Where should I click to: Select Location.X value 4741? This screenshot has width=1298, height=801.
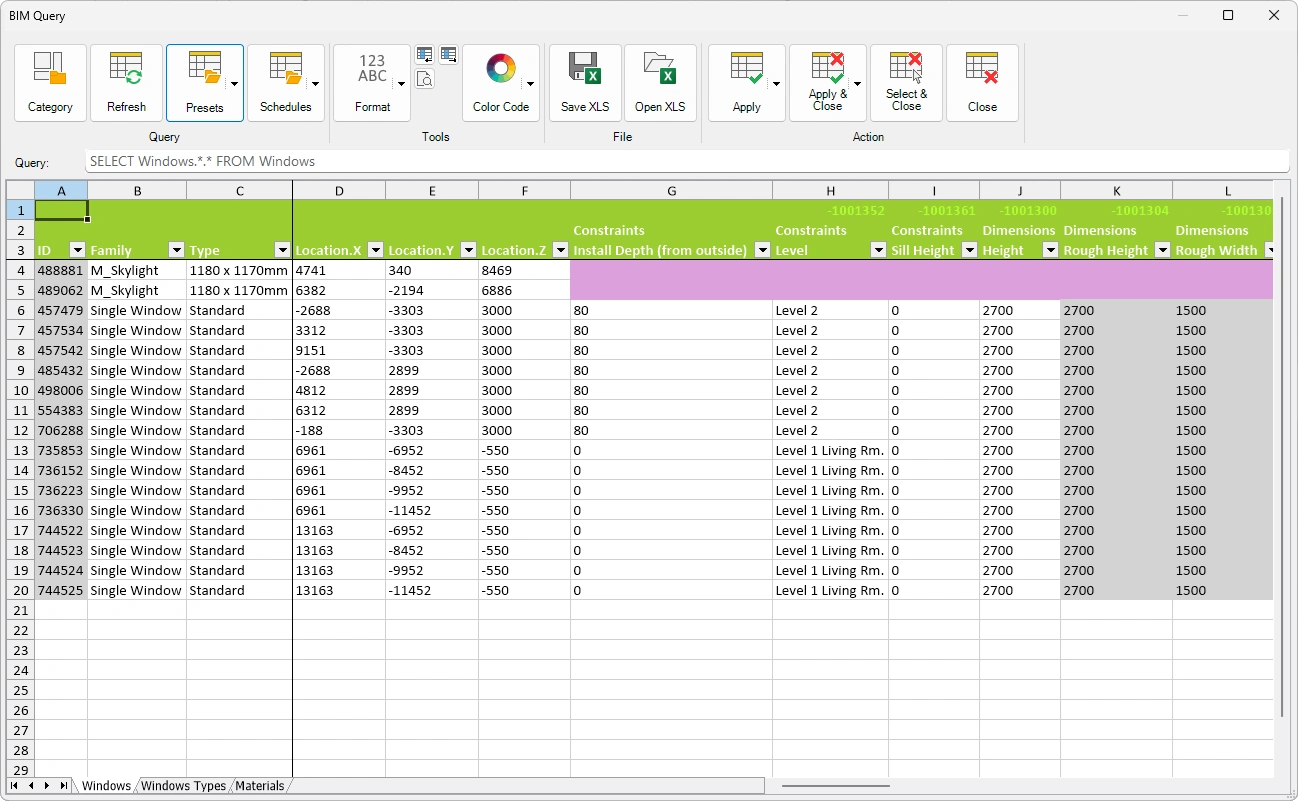point(339,270)
